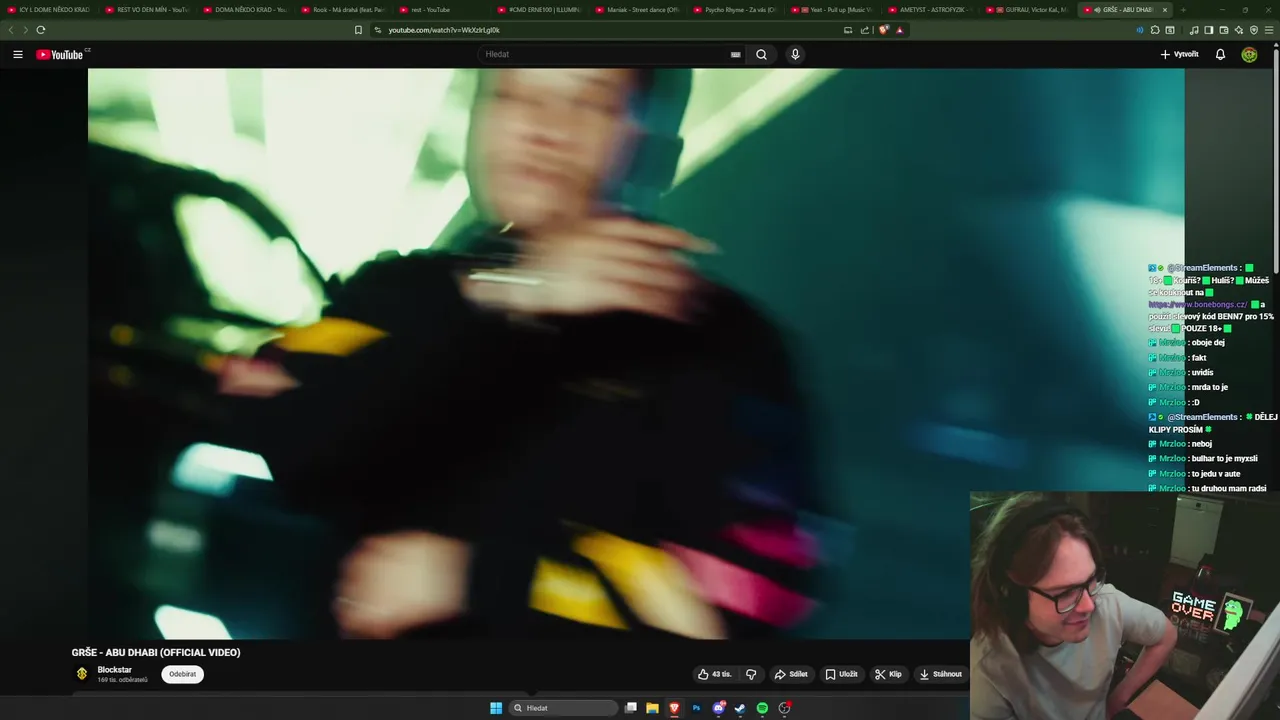Switch to the 'REST VO DEN MÍN' tab

pyautogui.click(x=146, y=9)
